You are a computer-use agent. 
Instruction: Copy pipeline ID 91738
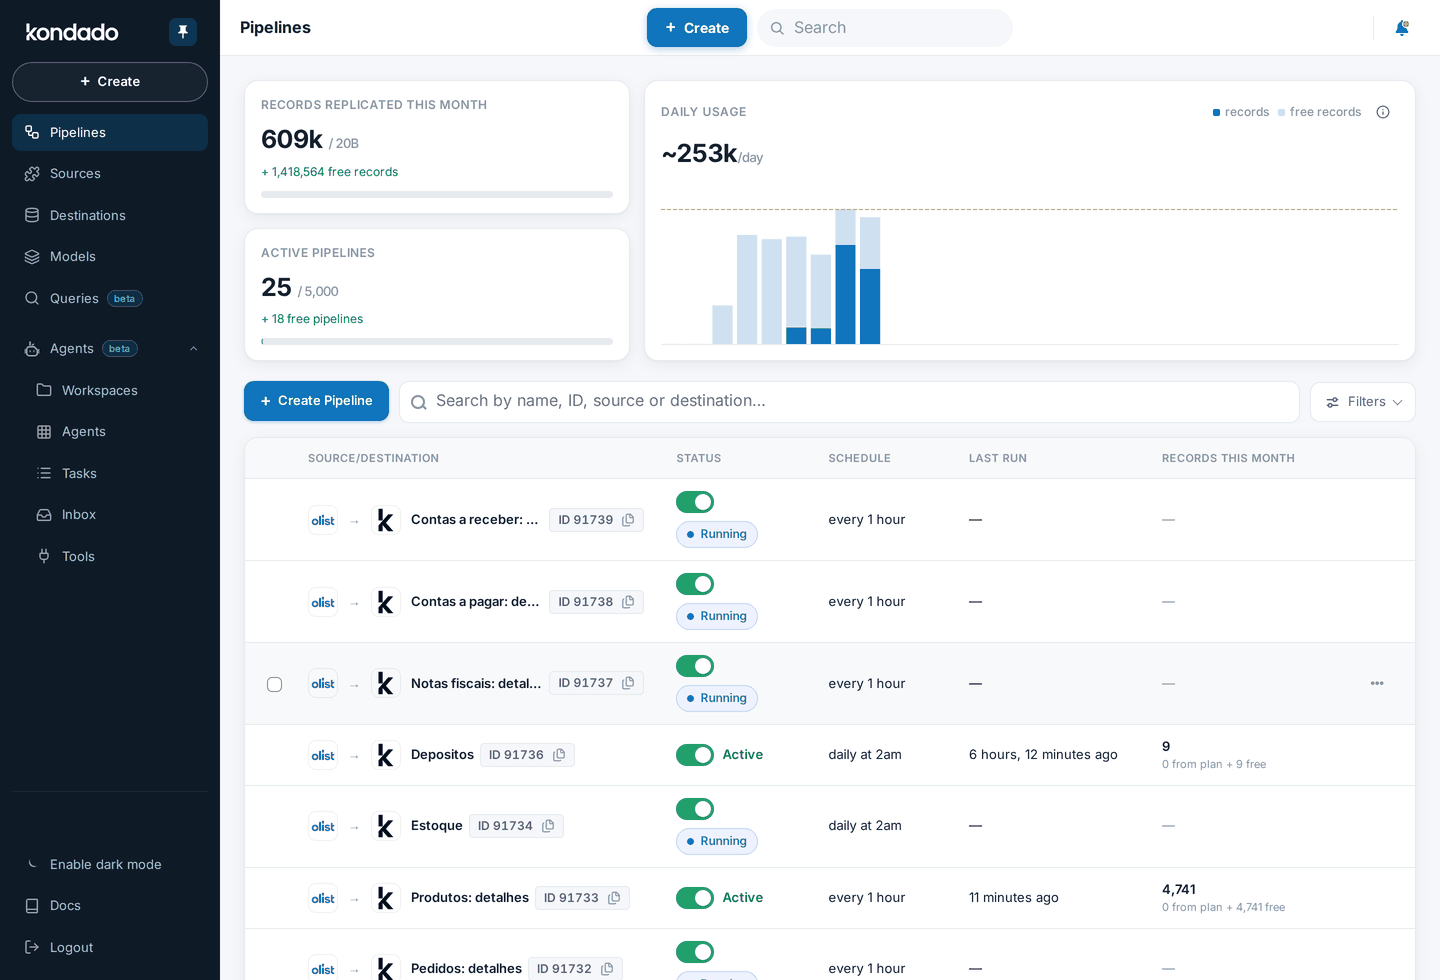(628, 602)
